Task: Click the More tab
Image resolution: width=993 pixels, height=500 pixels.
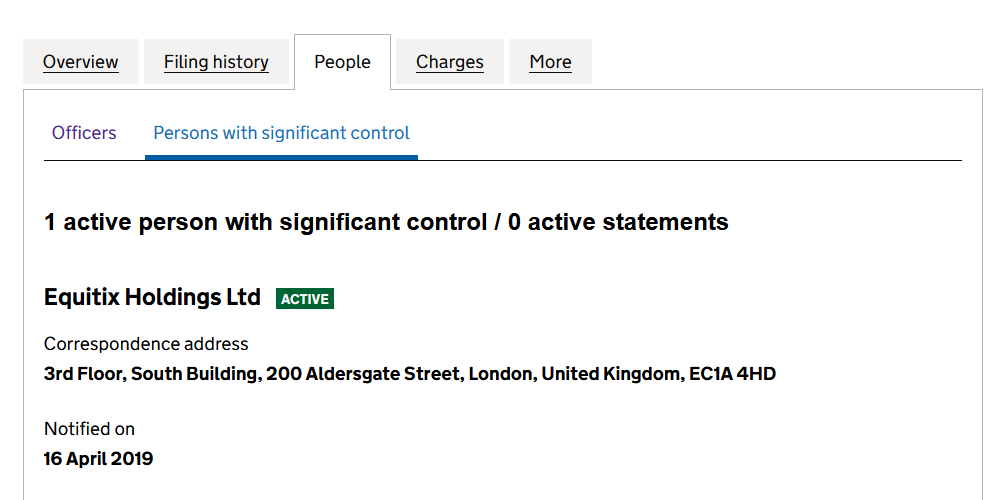Action: click(x=550, y=62)
